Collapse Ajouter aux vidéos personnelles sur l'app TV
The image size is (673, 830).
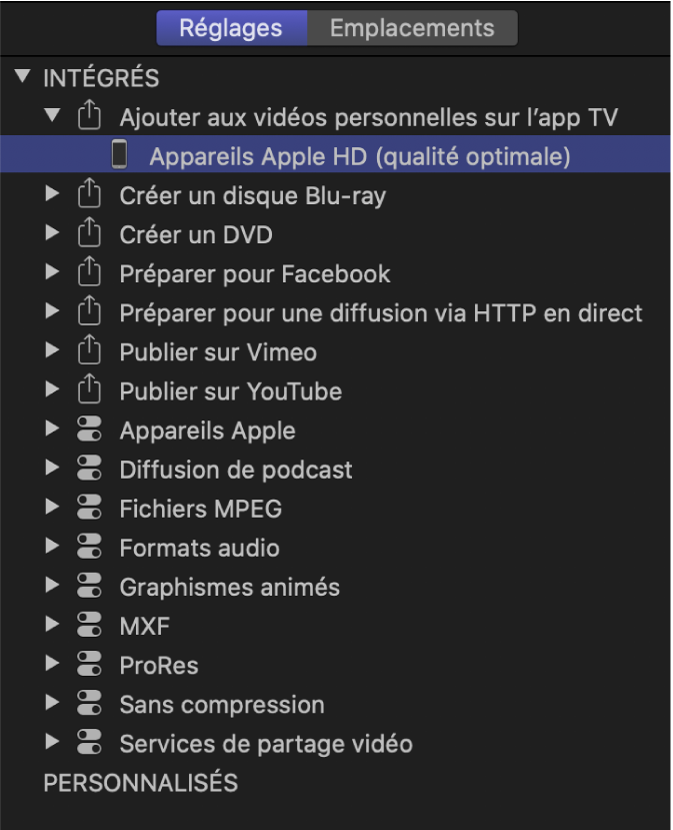pyautogui.click(x=52, y=116)
